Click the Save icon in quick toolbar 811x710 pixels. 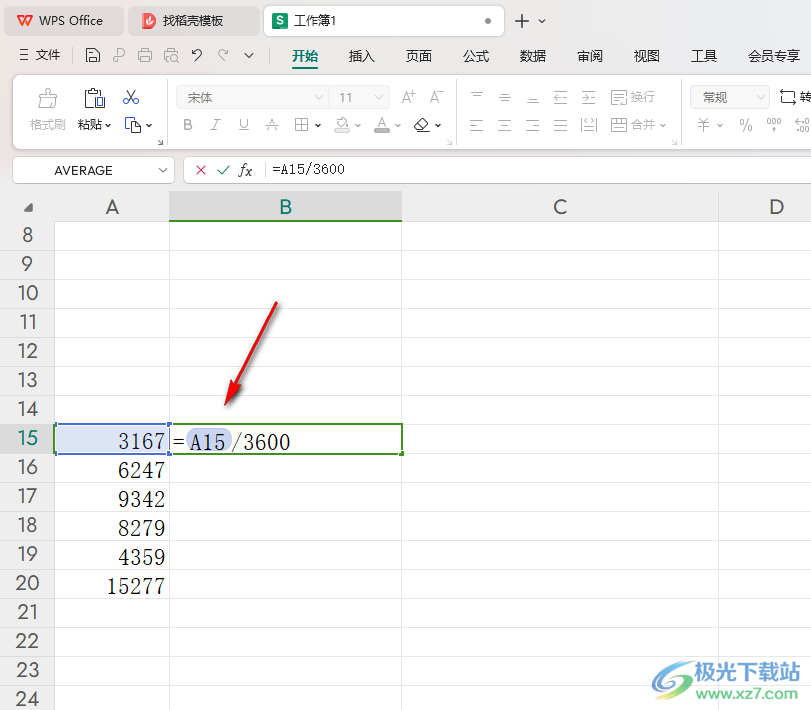[x=93, y=55]
